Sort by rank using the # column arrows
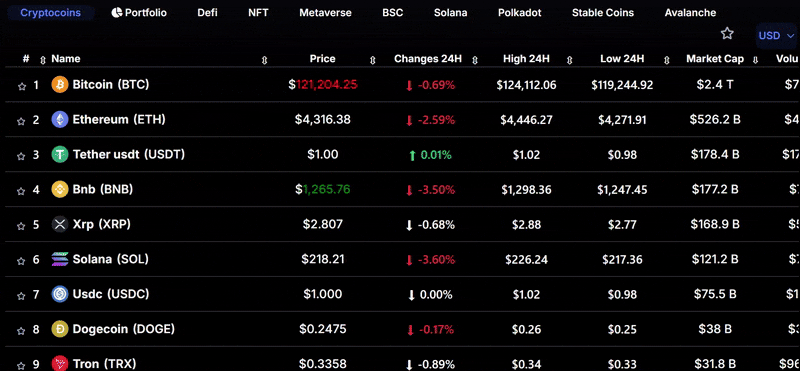Screen dimensions: 800x371 click(43, 60)
